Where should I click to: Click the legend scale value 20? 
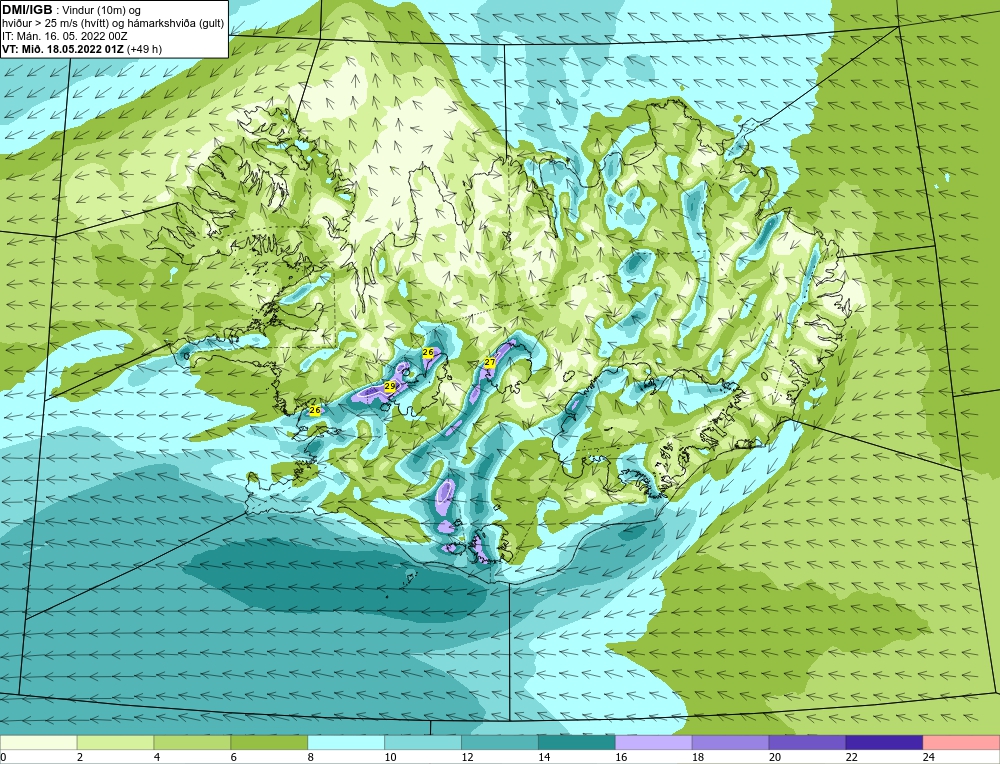point(775,758)
